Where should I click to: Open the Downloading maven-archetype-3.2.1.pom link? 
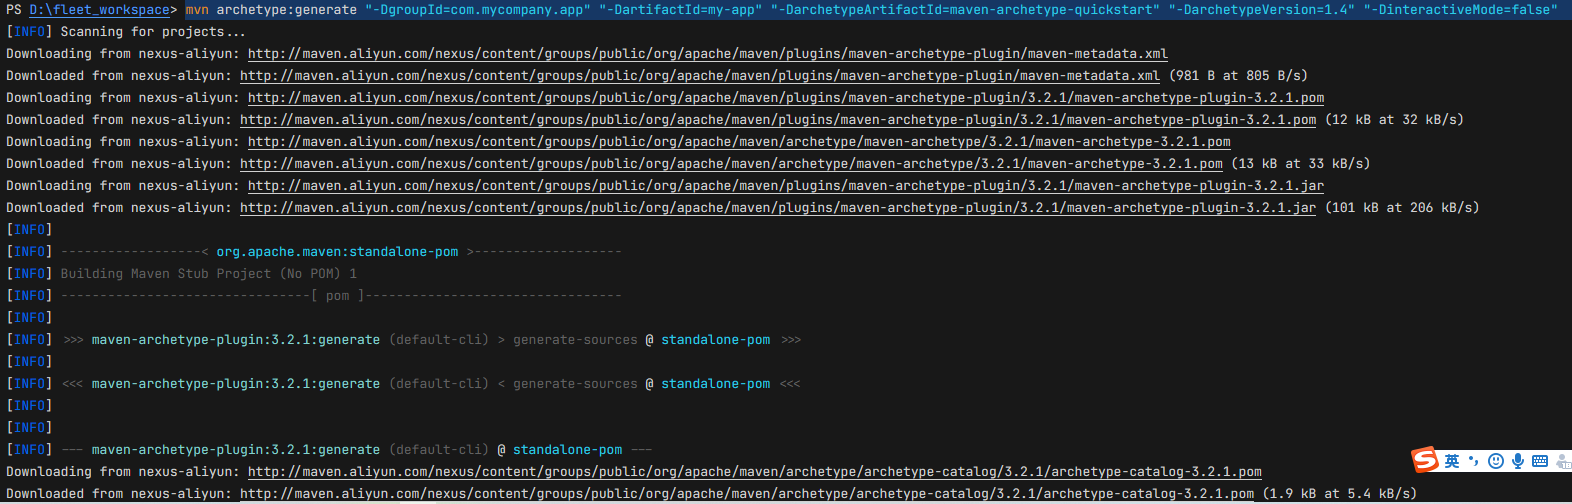(739, 142)
